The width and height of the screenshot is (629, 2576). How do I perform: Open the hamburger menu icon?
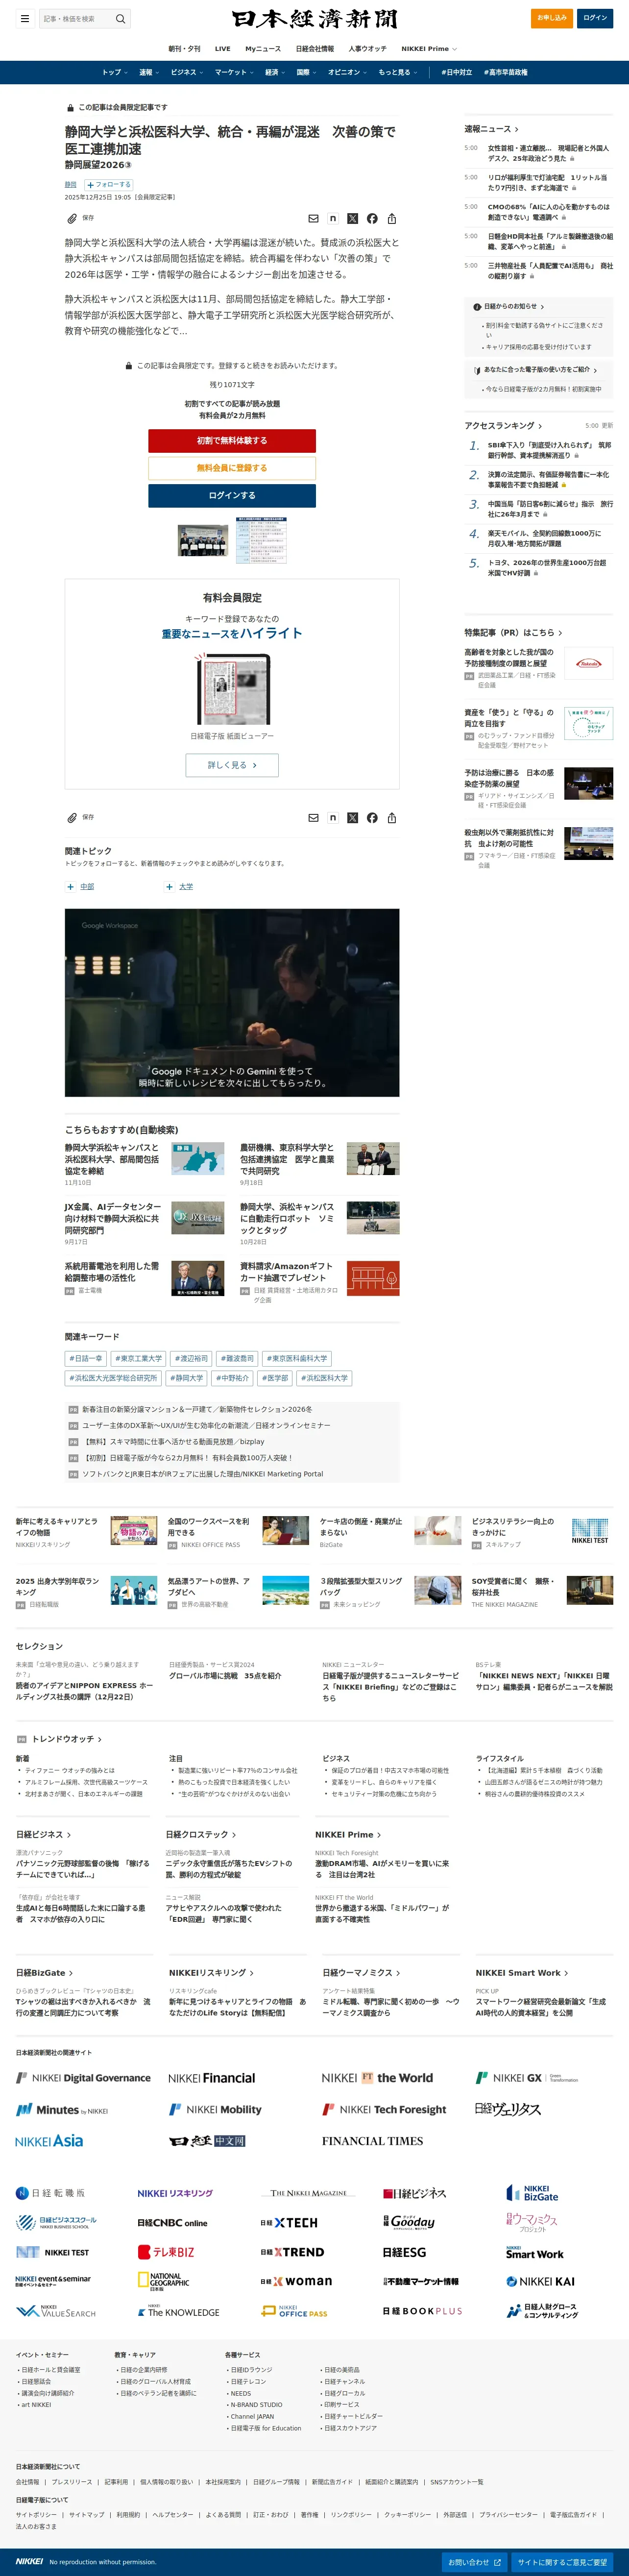coord(25,18)
